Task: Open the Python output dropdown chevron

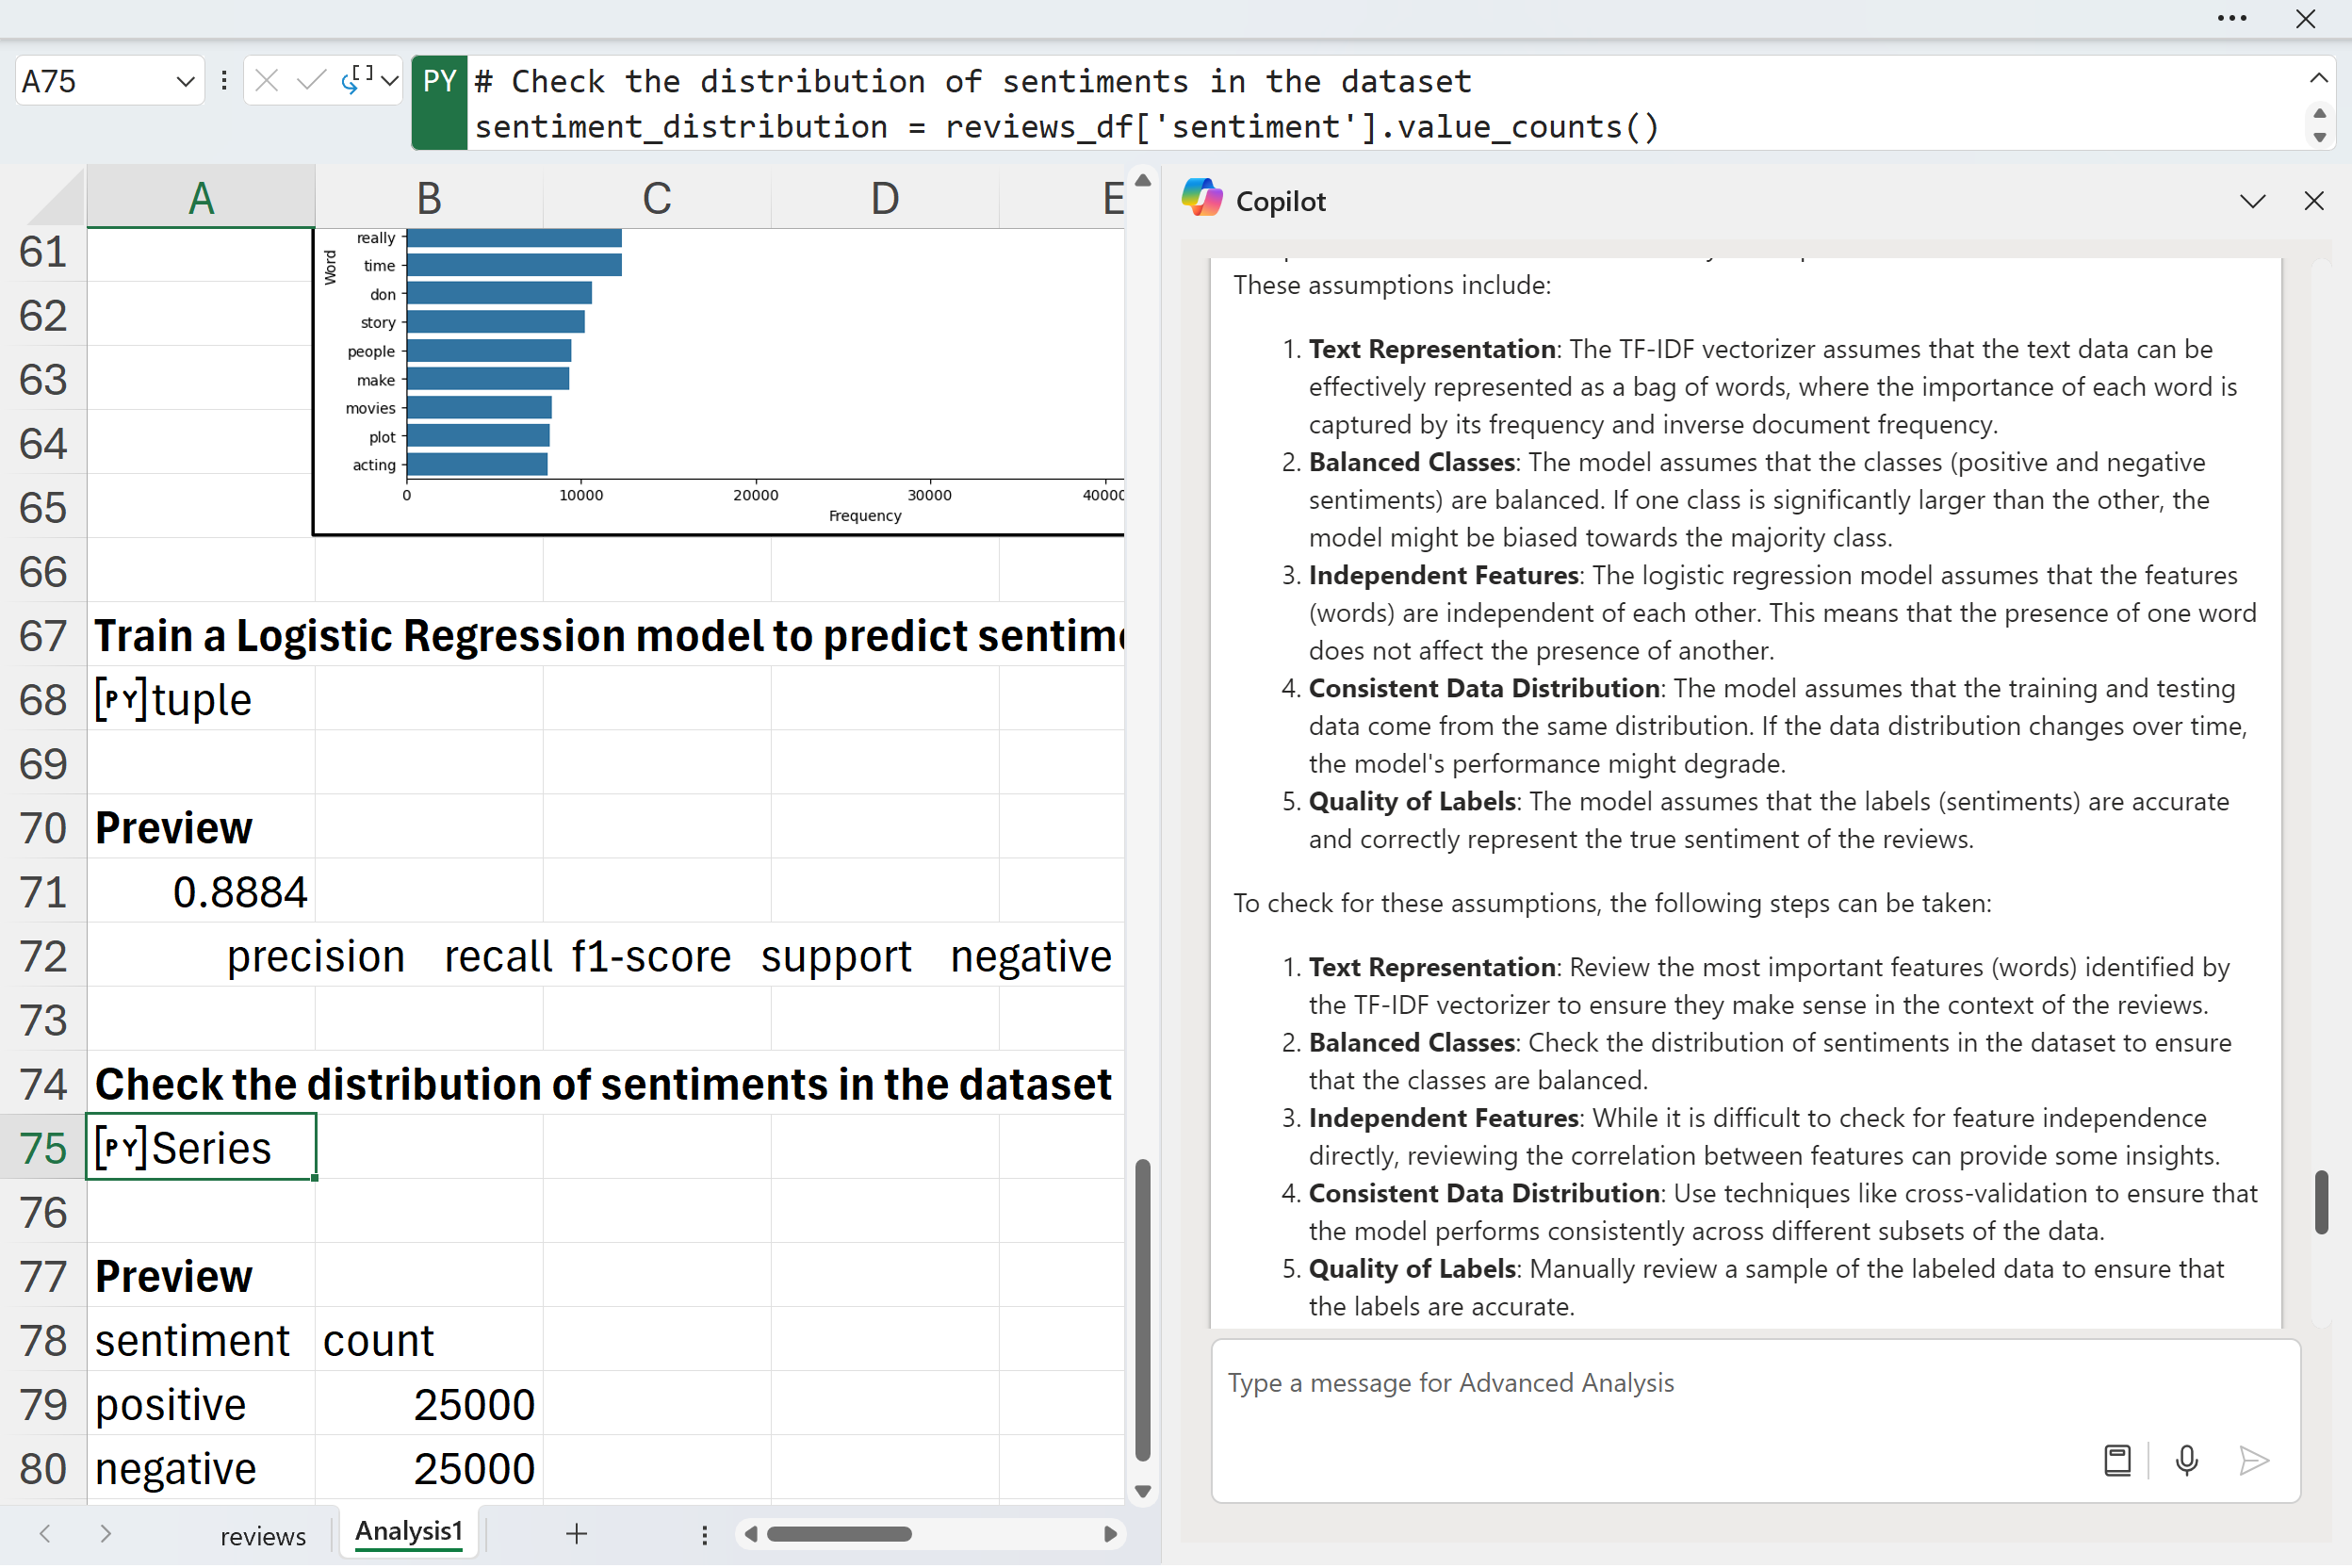Action: [390, 81]
